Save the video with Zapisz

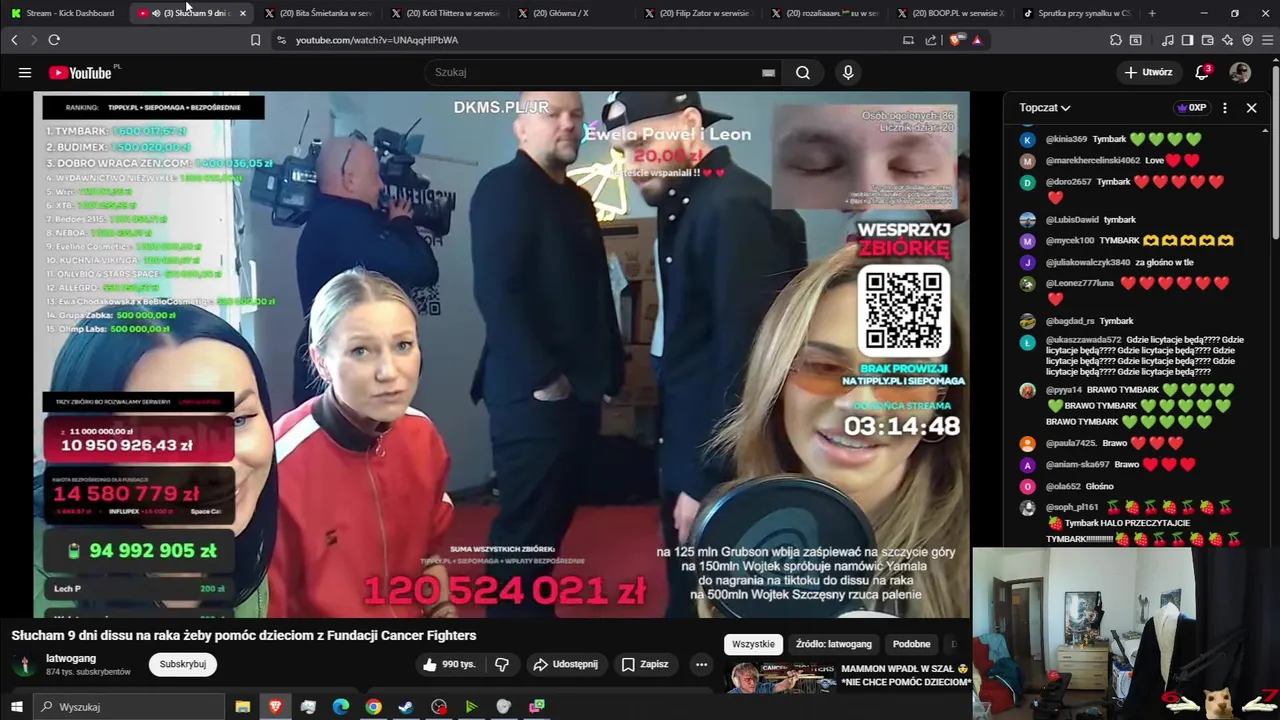pos(644,664)
